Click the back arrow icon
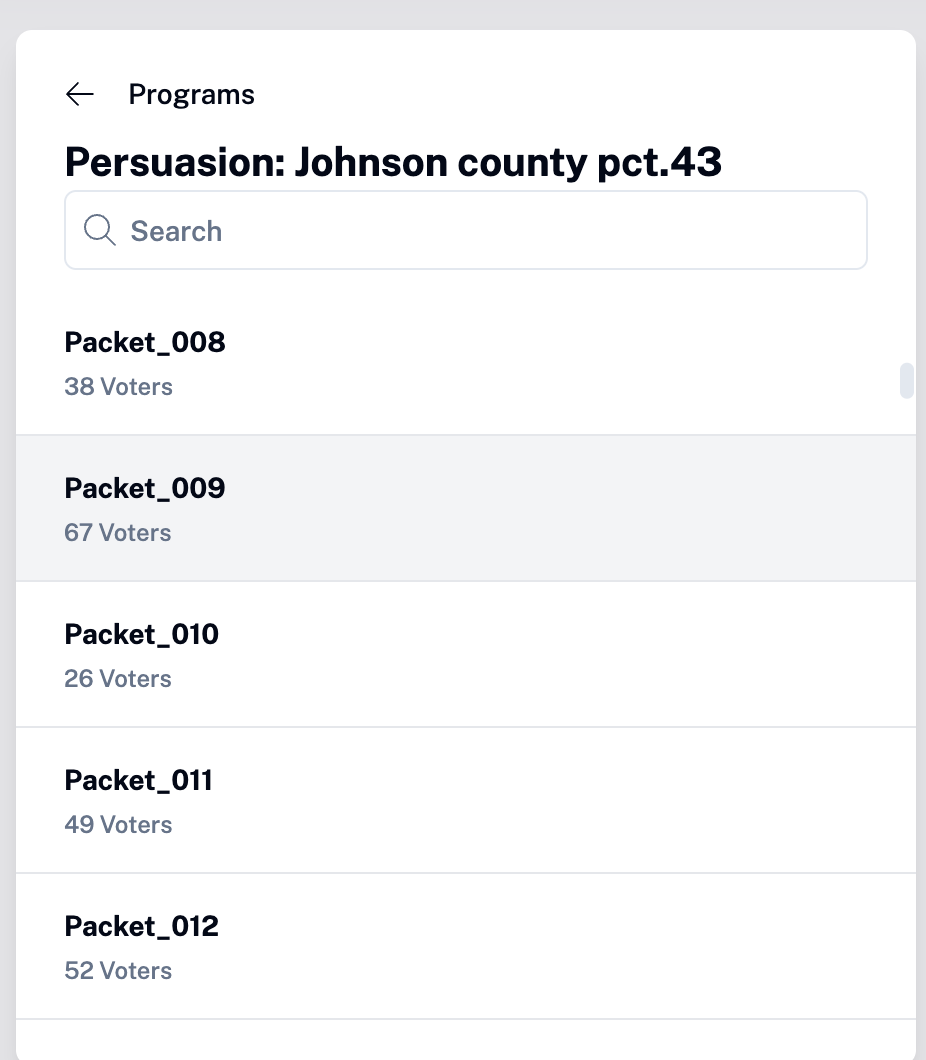 pos(80,94)
